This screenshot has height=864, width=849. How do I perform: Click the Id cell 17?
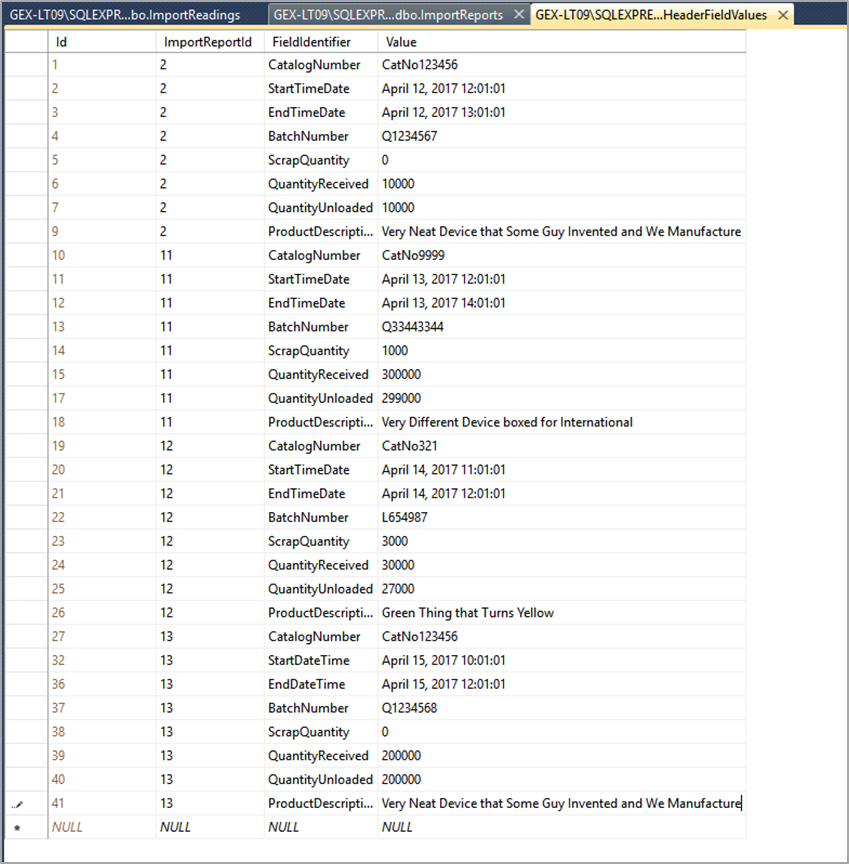[x=102, y=398]
